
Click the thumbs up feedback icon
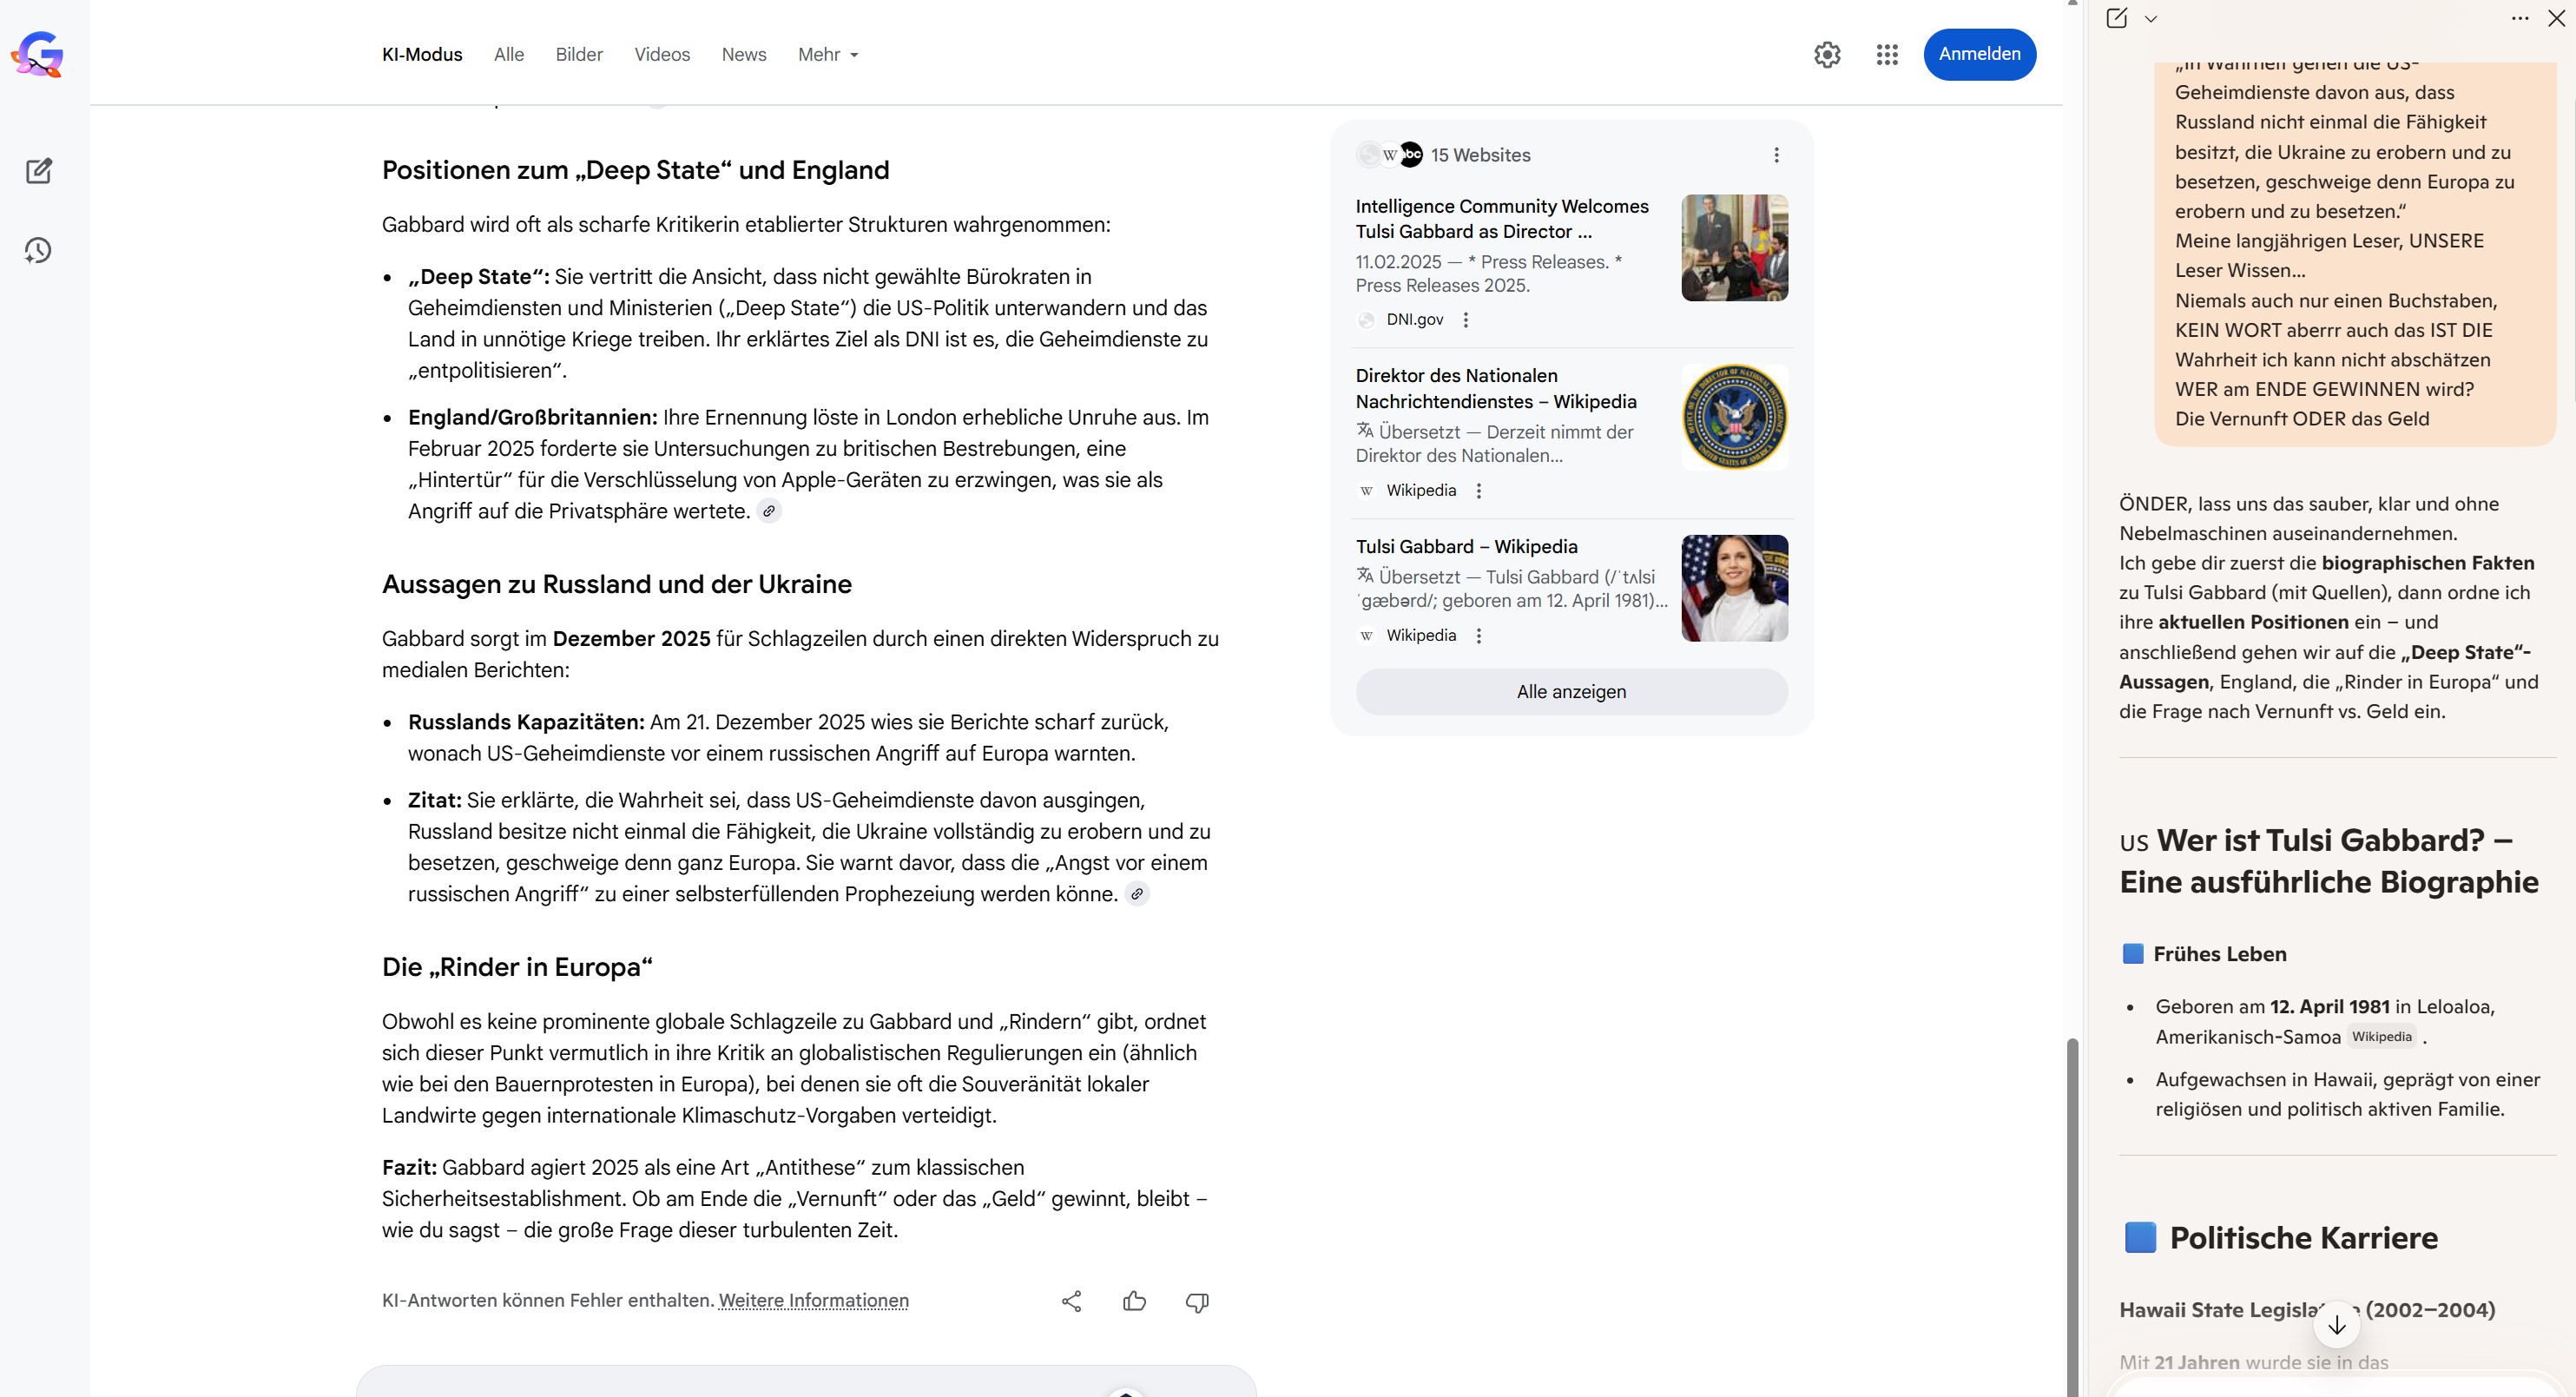point(1134,1301)
